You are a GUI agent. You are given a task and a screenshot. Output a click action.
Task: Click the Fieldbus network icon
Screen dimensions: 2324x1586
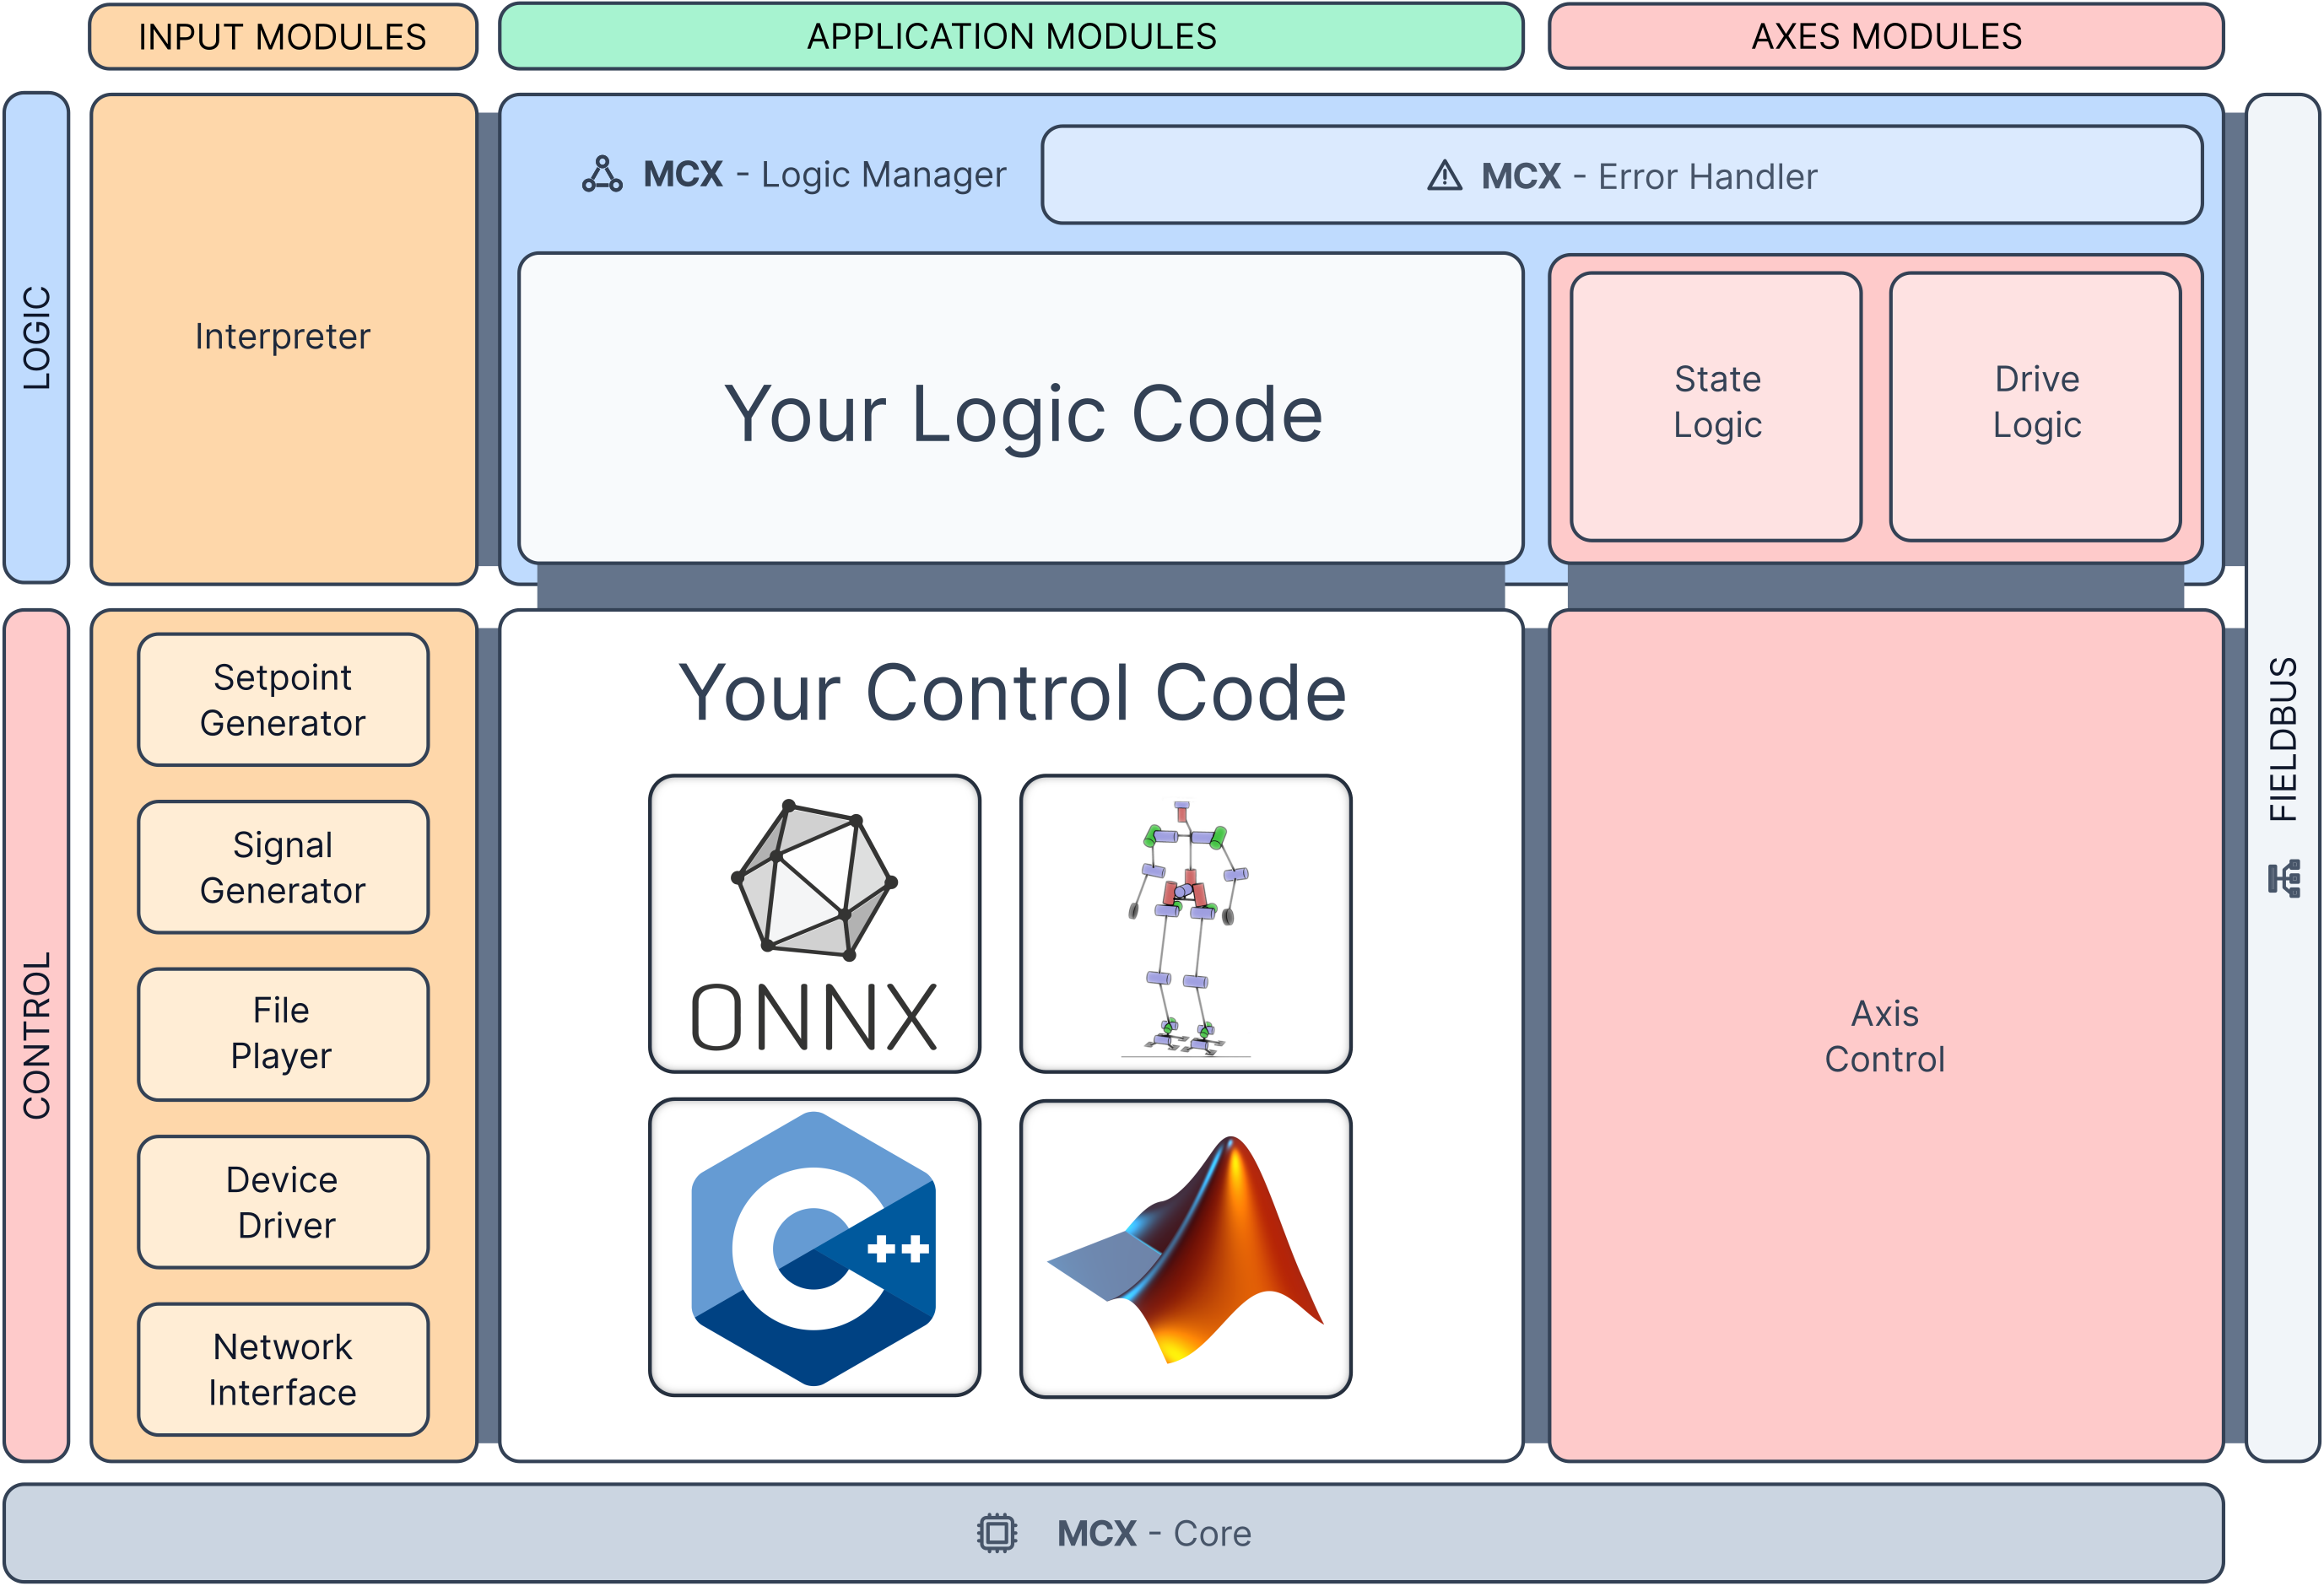click(x=2284, y=879)
